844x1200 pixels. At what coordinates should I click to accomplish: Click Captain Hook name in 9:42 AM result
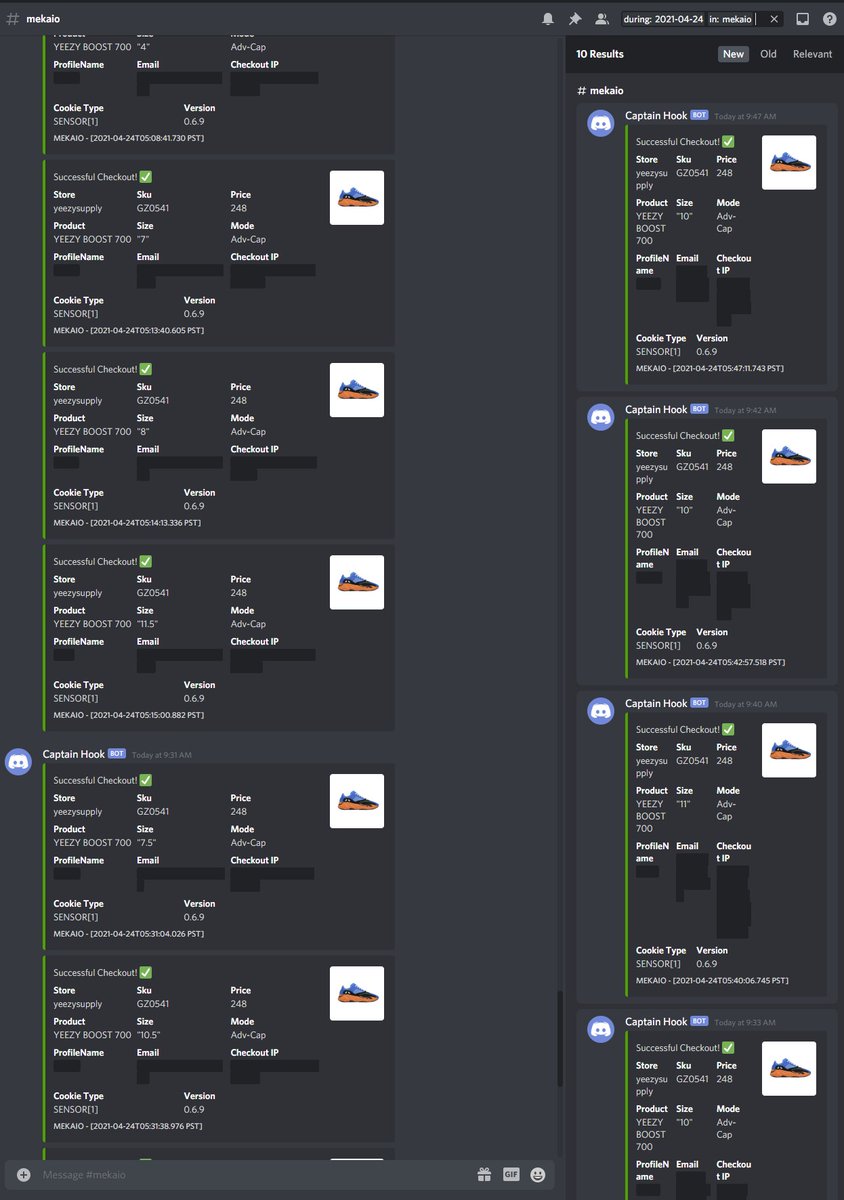656,410
